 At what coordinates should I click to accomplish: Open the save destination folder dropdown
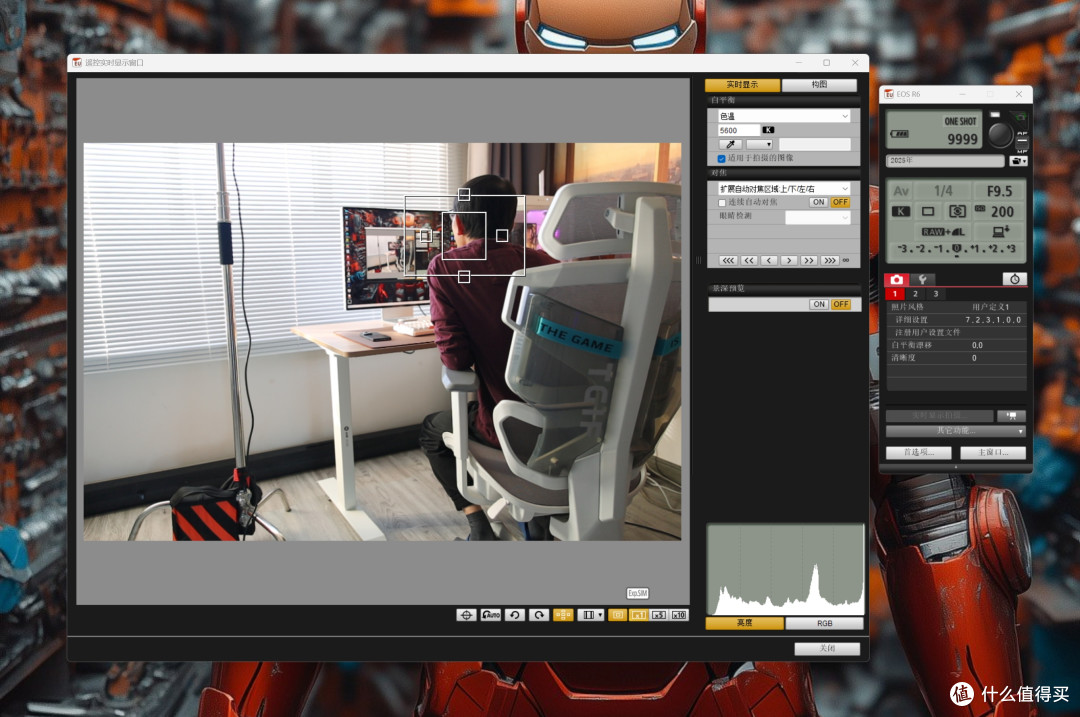coord(1018,160)
